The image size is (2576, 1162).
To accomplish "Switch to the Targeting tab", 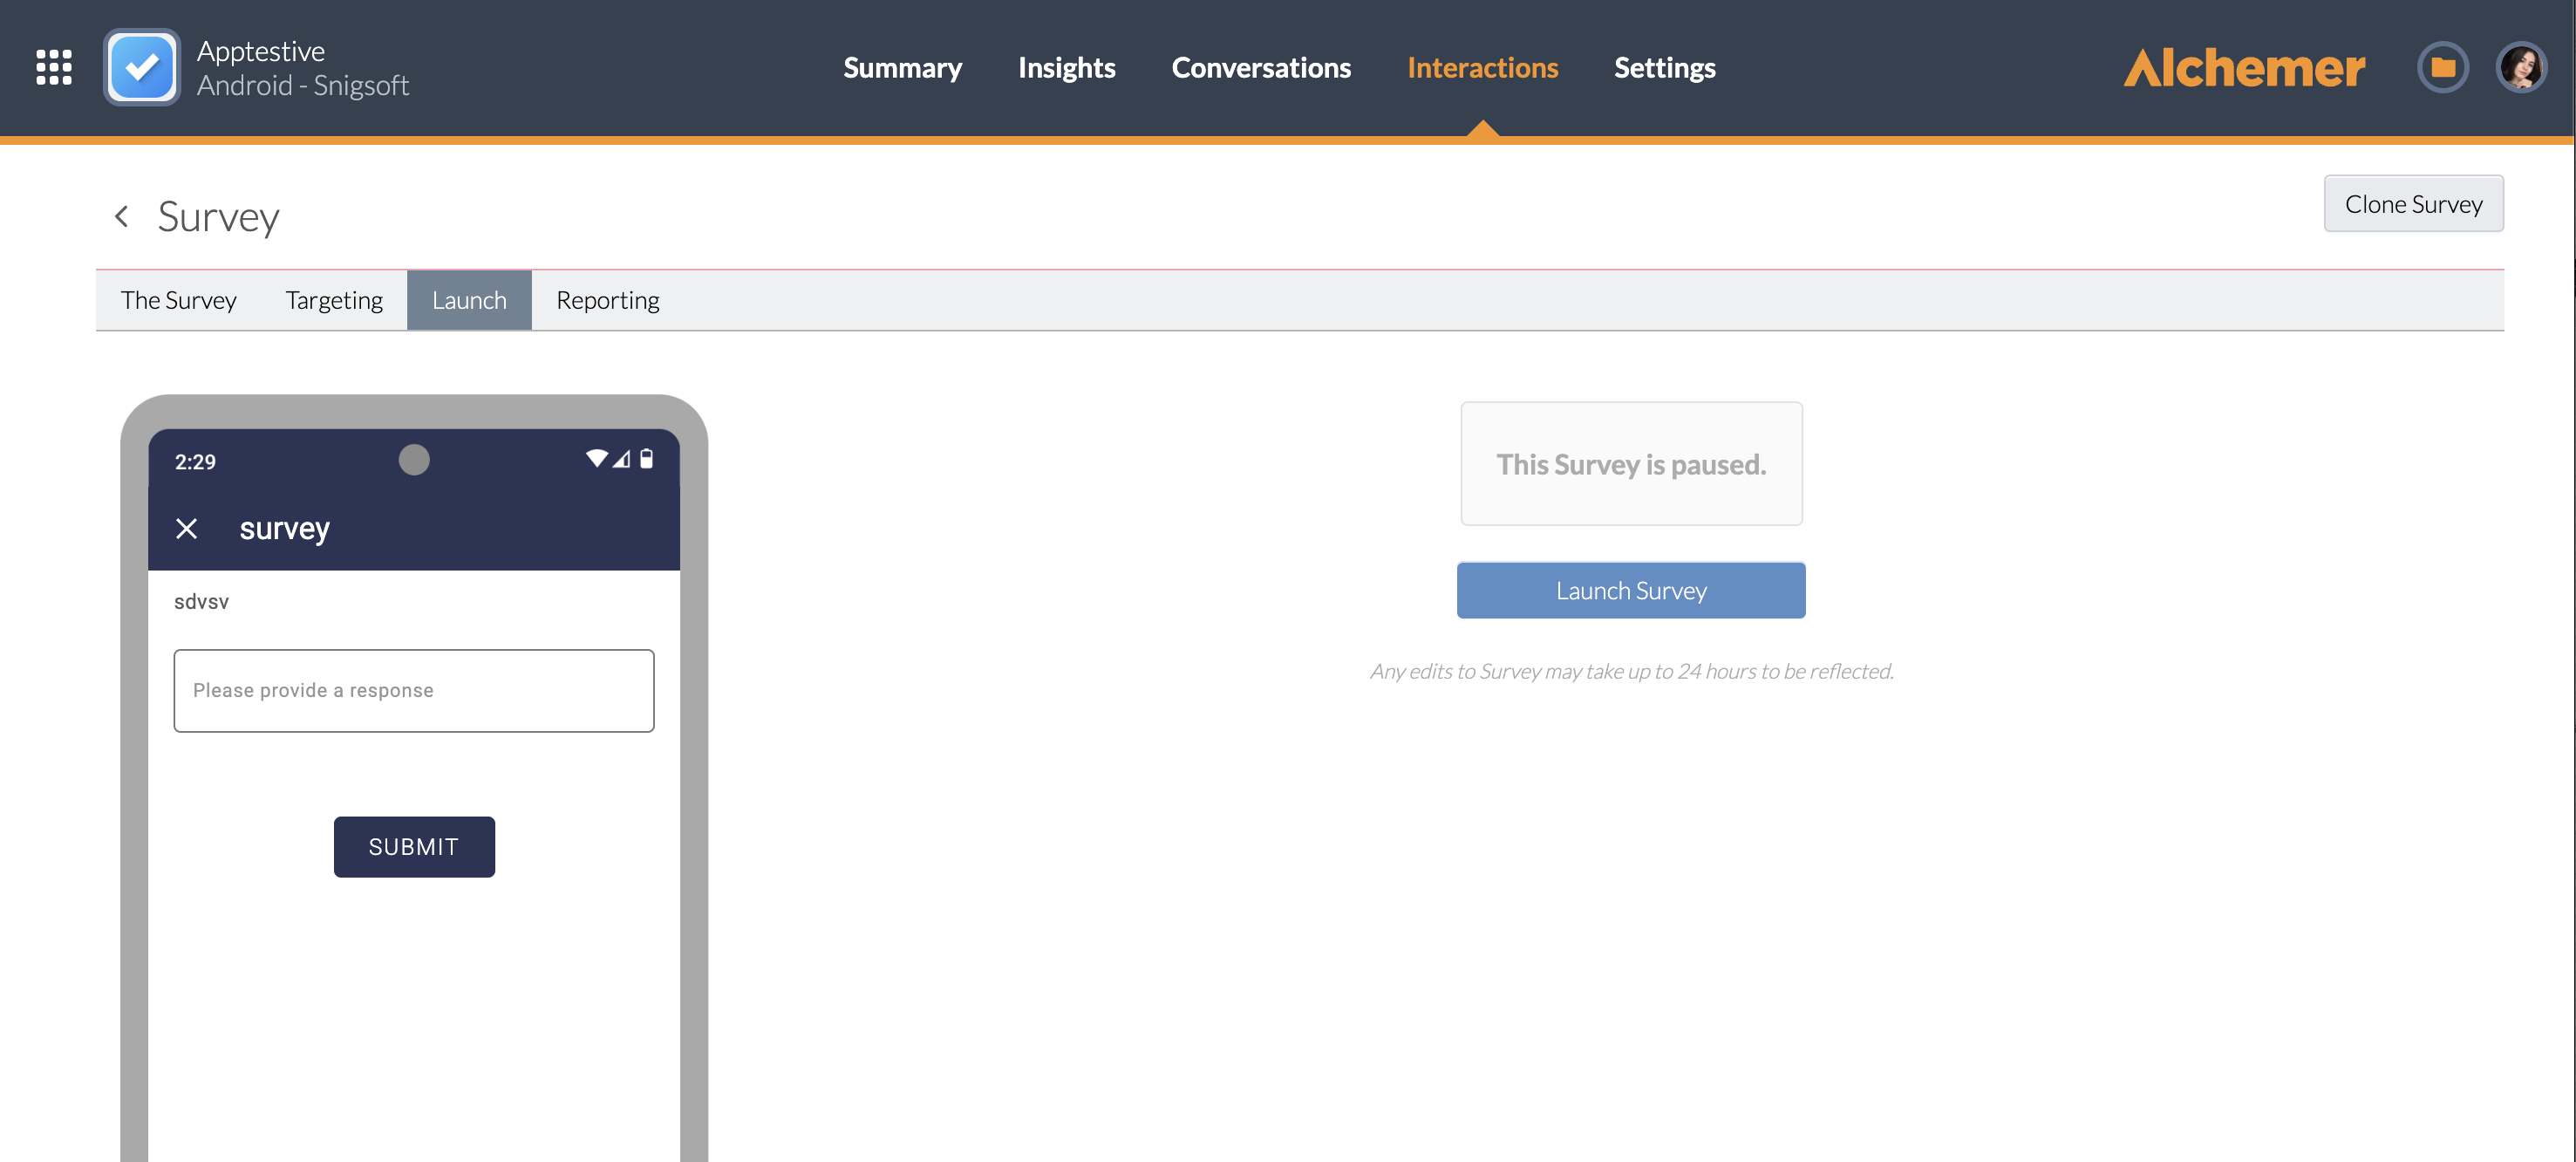I will [334, 300].
